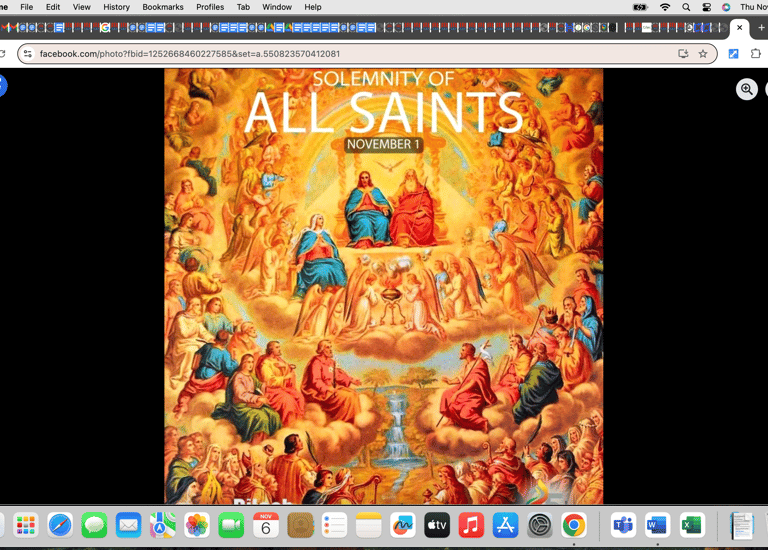Viewport: 768px width, 550px height.
Task: Open Microsoft Teams from the Dock
Action: 623,525
